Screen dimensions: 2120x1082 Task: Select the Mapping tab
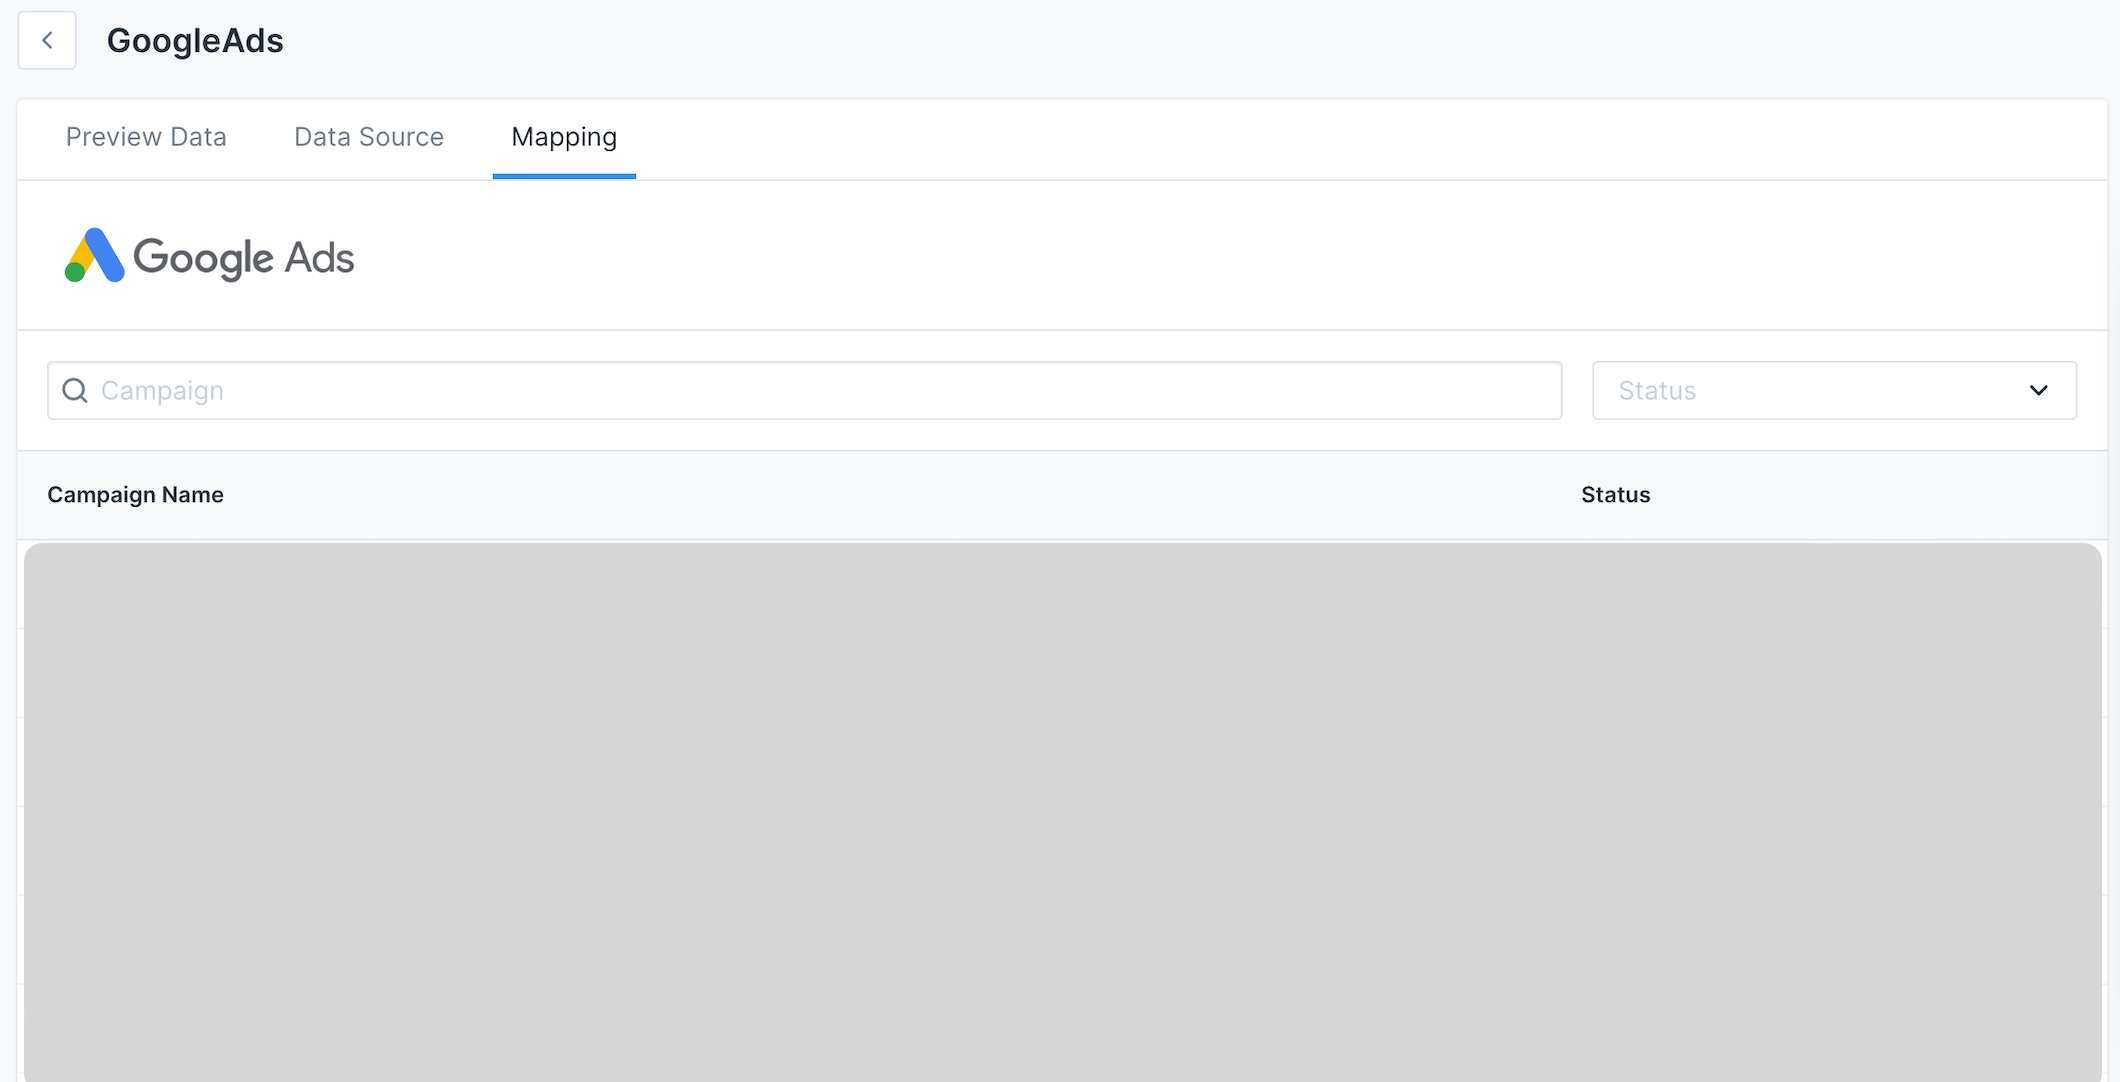563,137
